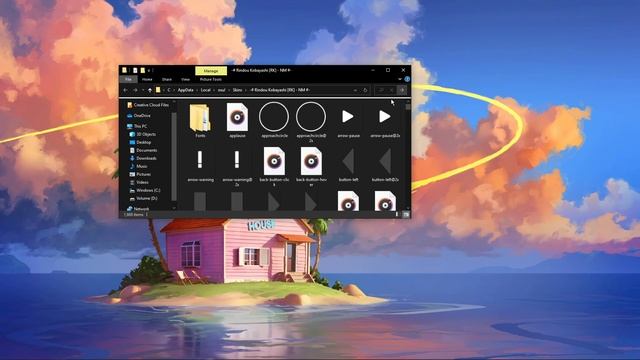Open Desktop in the sidebar
640x360 pixels.
140,142
